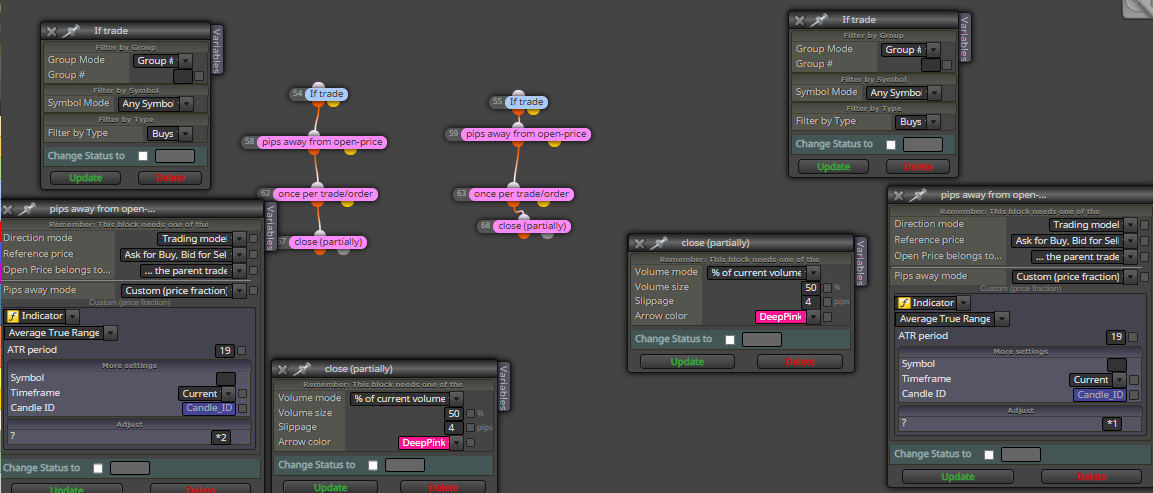Screen dimensions: 1153x493
Task: Click the *2 Adjust field in left pips panel
Action: point(221,437)
